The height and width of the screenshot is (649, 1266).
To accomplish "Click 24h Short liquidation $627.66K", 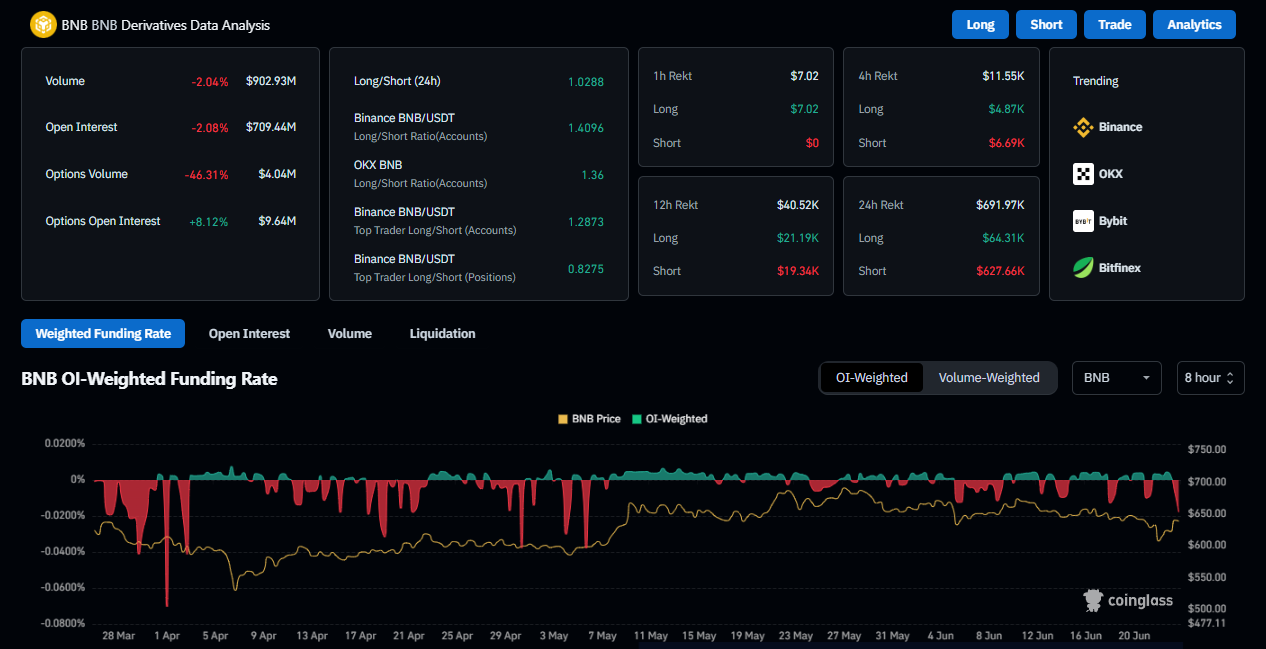I will coord(1001,271).
